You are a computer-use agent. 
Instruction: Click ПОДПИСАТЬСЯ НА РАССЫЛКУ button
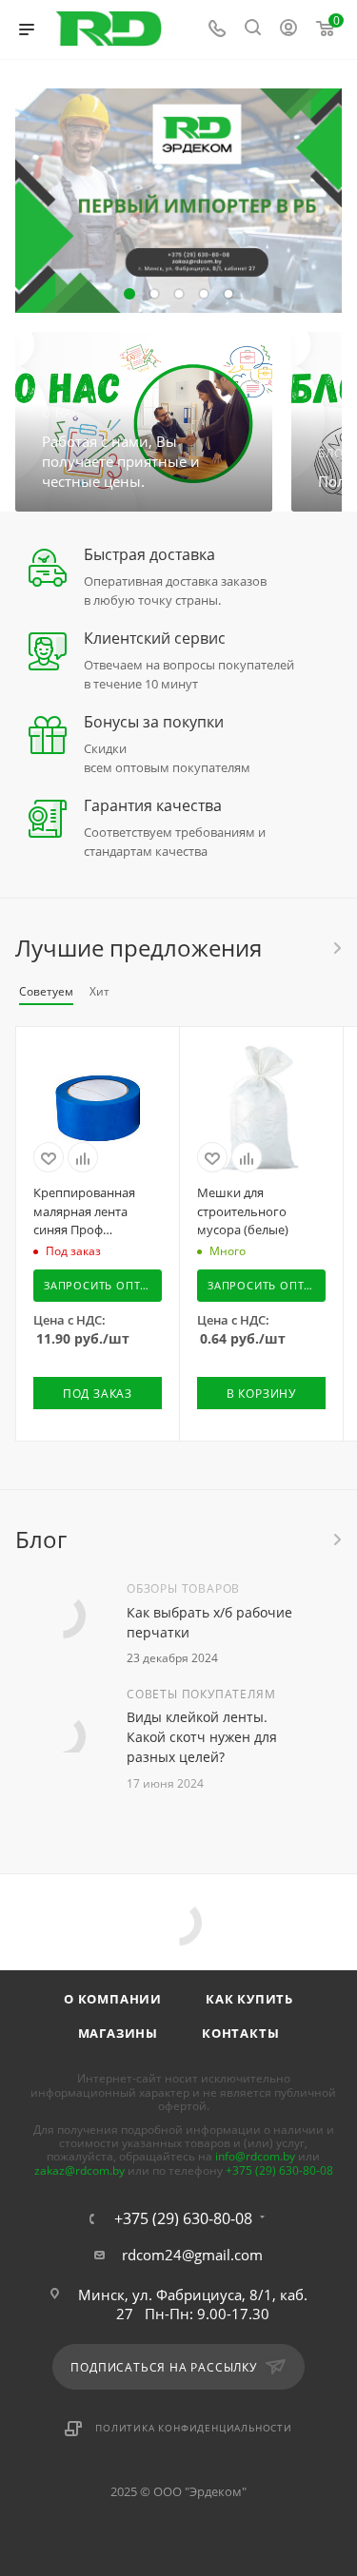pos(178,2367)
